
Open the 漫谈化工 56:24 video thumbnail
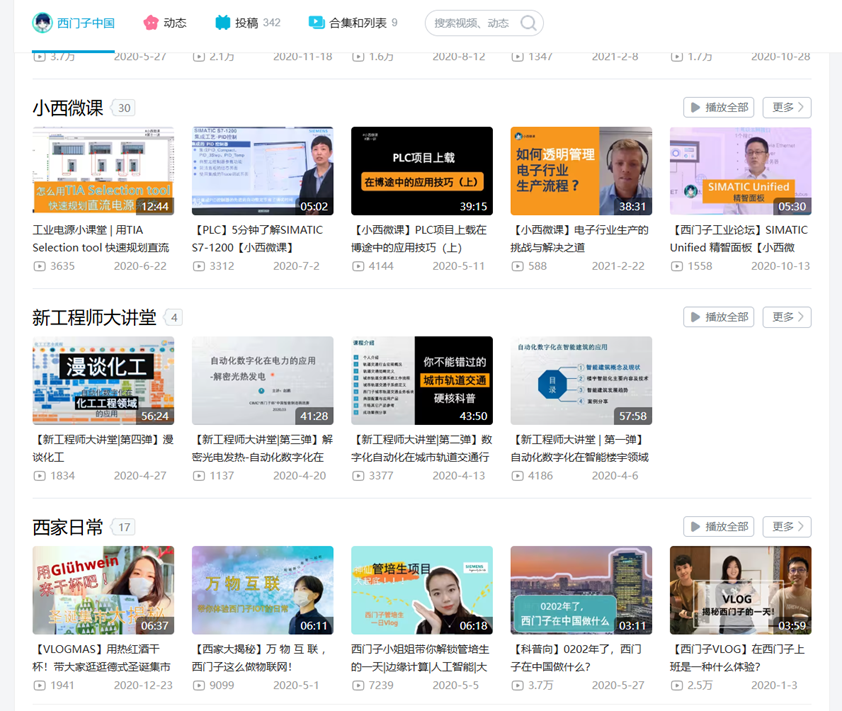click(x=103, y=381)
